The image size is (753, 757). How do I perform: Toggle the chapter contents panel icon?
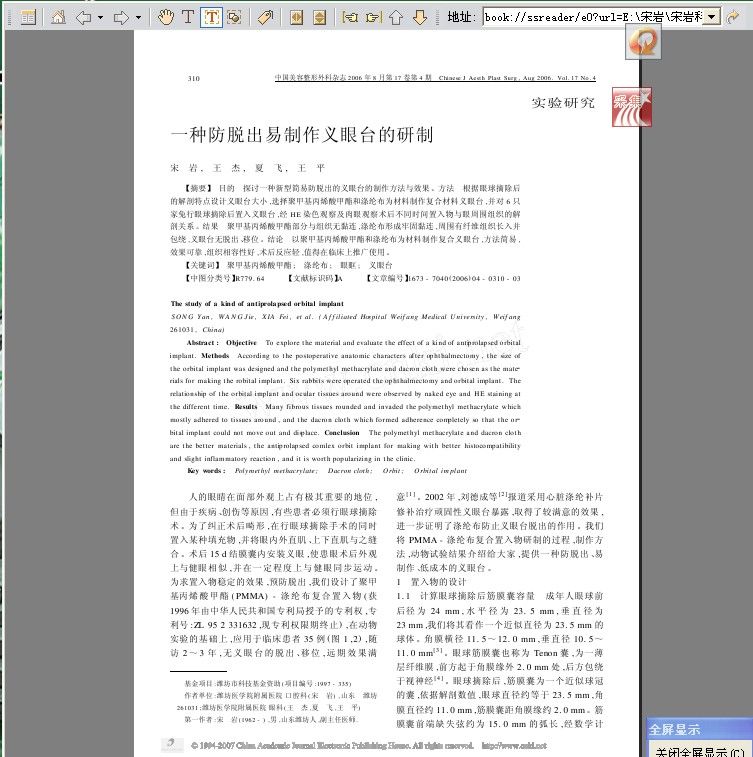coord(27,17)
